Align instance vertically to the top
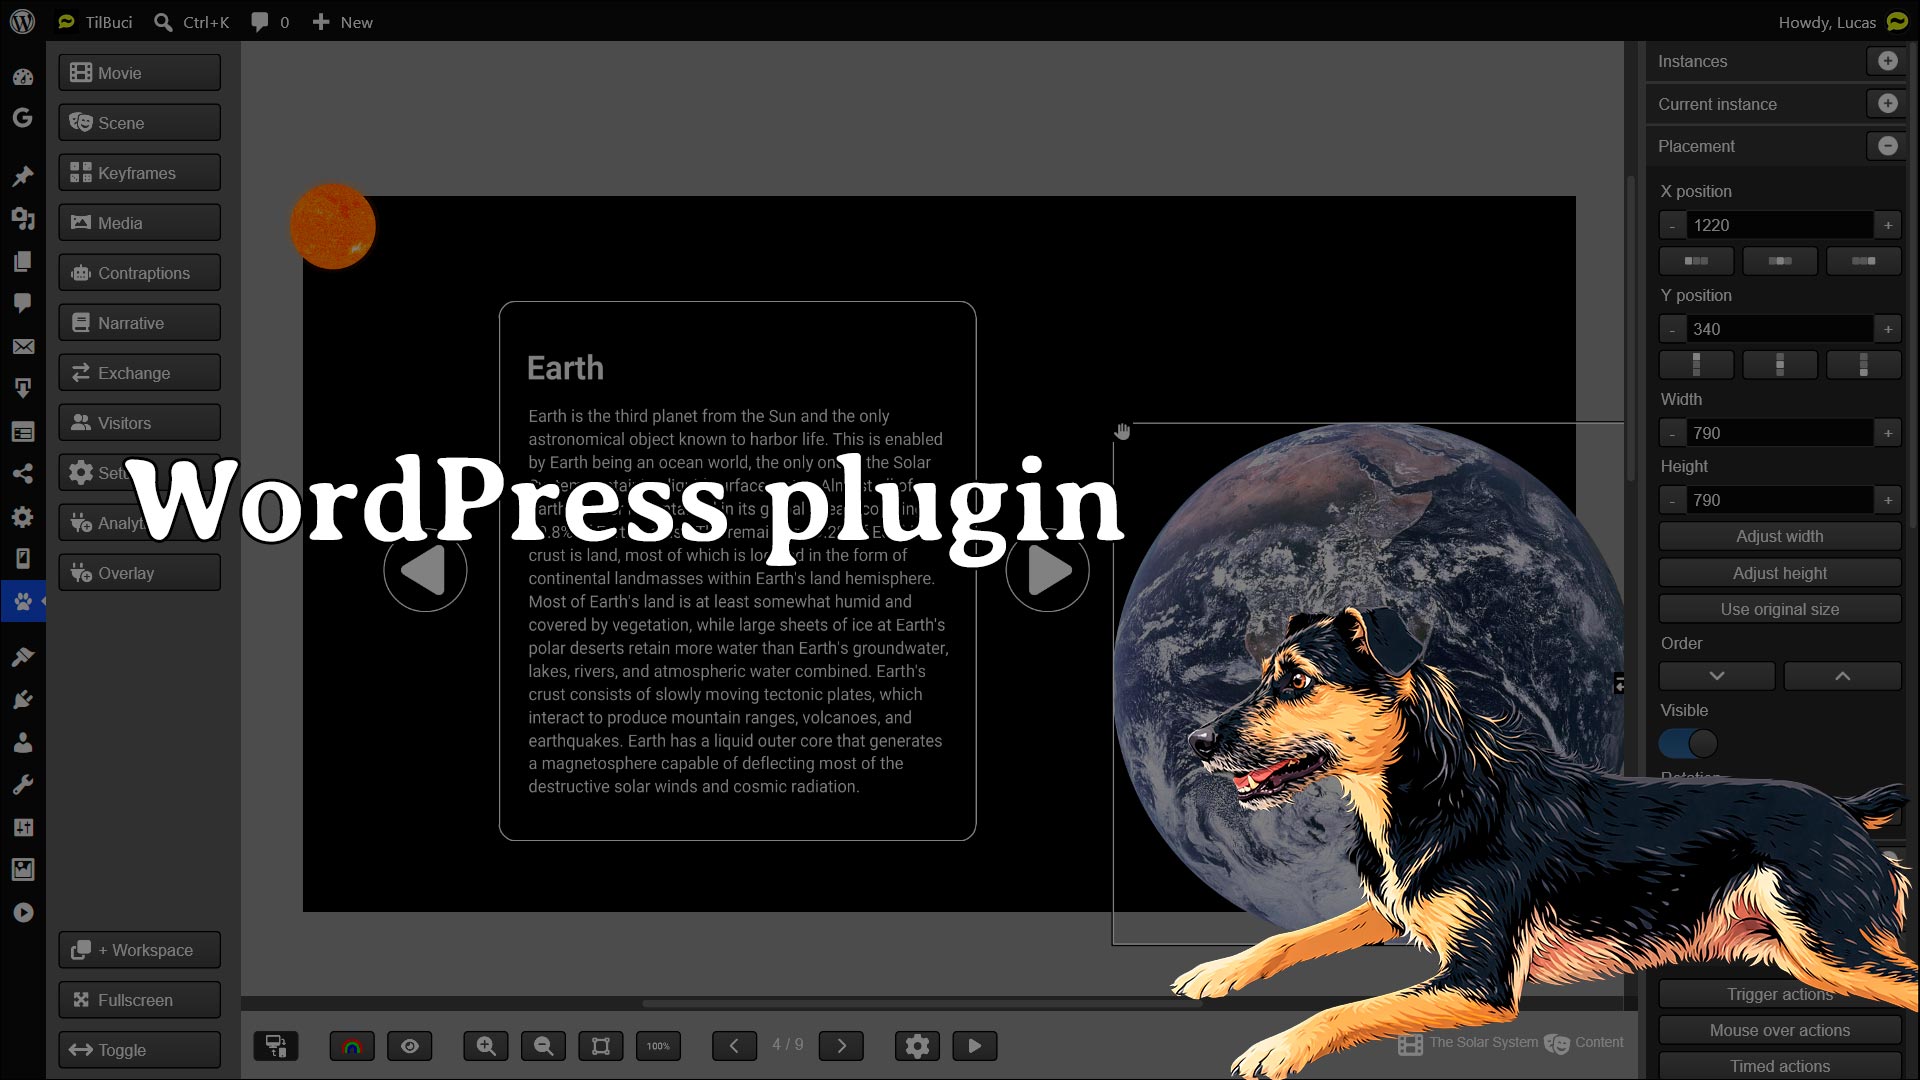This screenshot has height=1080, width=1920. pyautogui.click(x=1696, y=365)
